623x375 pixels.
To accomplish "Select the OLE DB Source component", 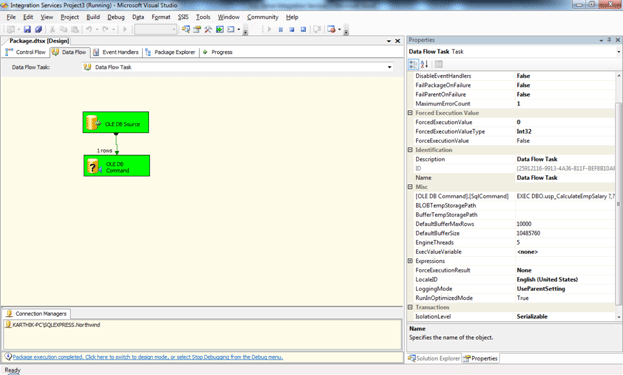I will click(116, 122).
